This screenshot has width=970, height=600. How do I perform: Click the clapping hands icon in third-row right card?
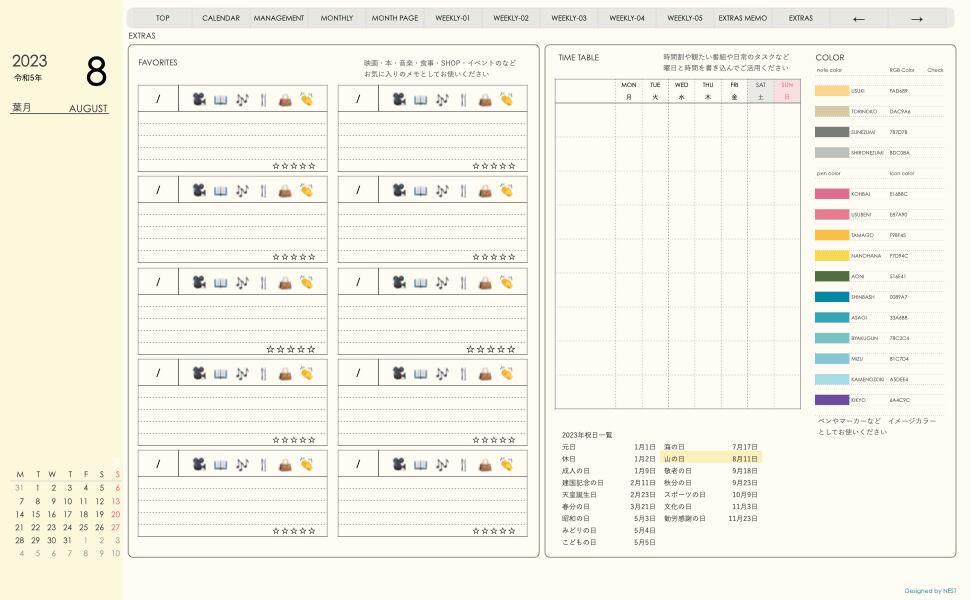[507, 282]
